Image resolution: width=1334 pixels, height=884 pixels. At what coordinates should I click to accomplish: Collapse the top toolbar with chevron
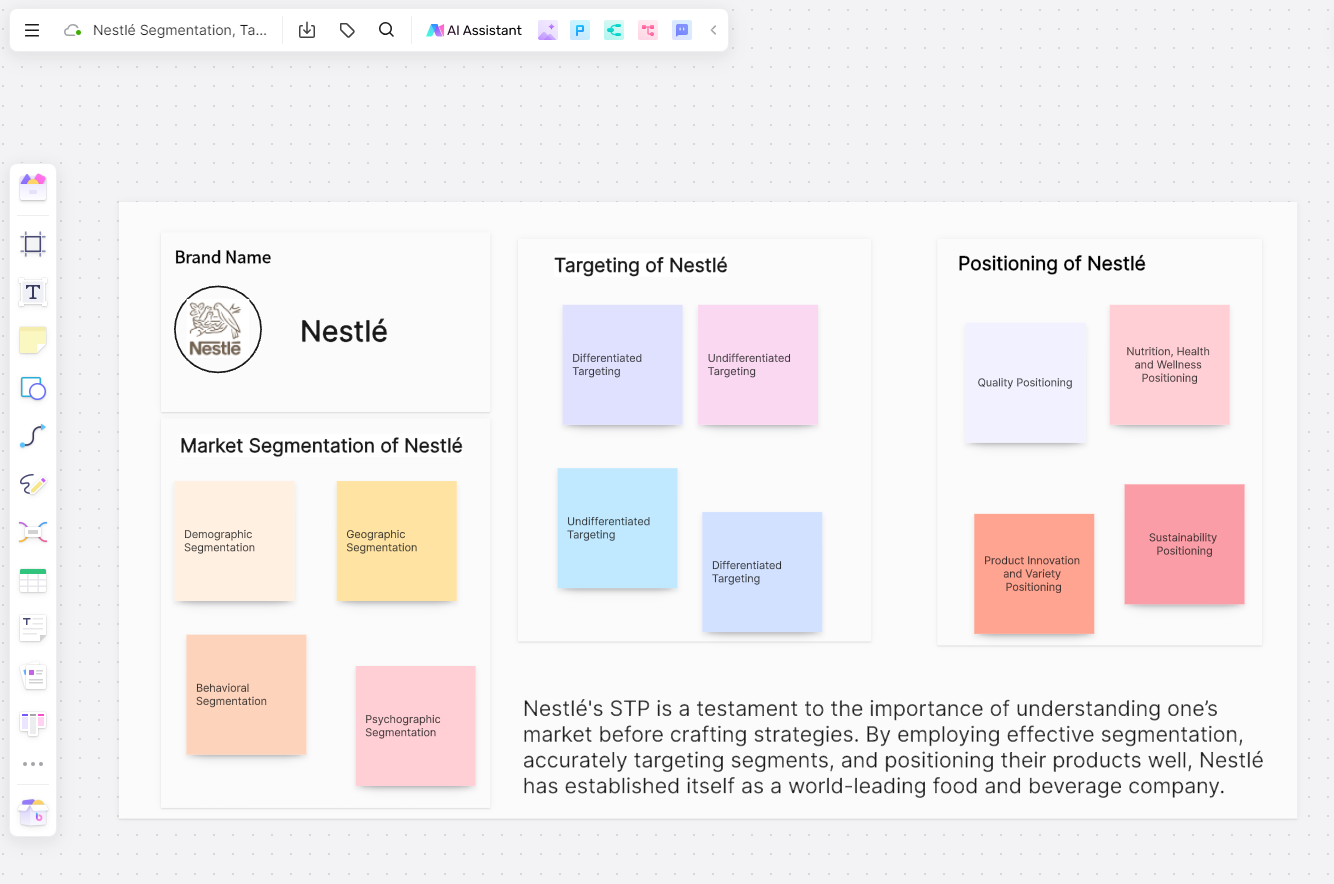(713, 30)
